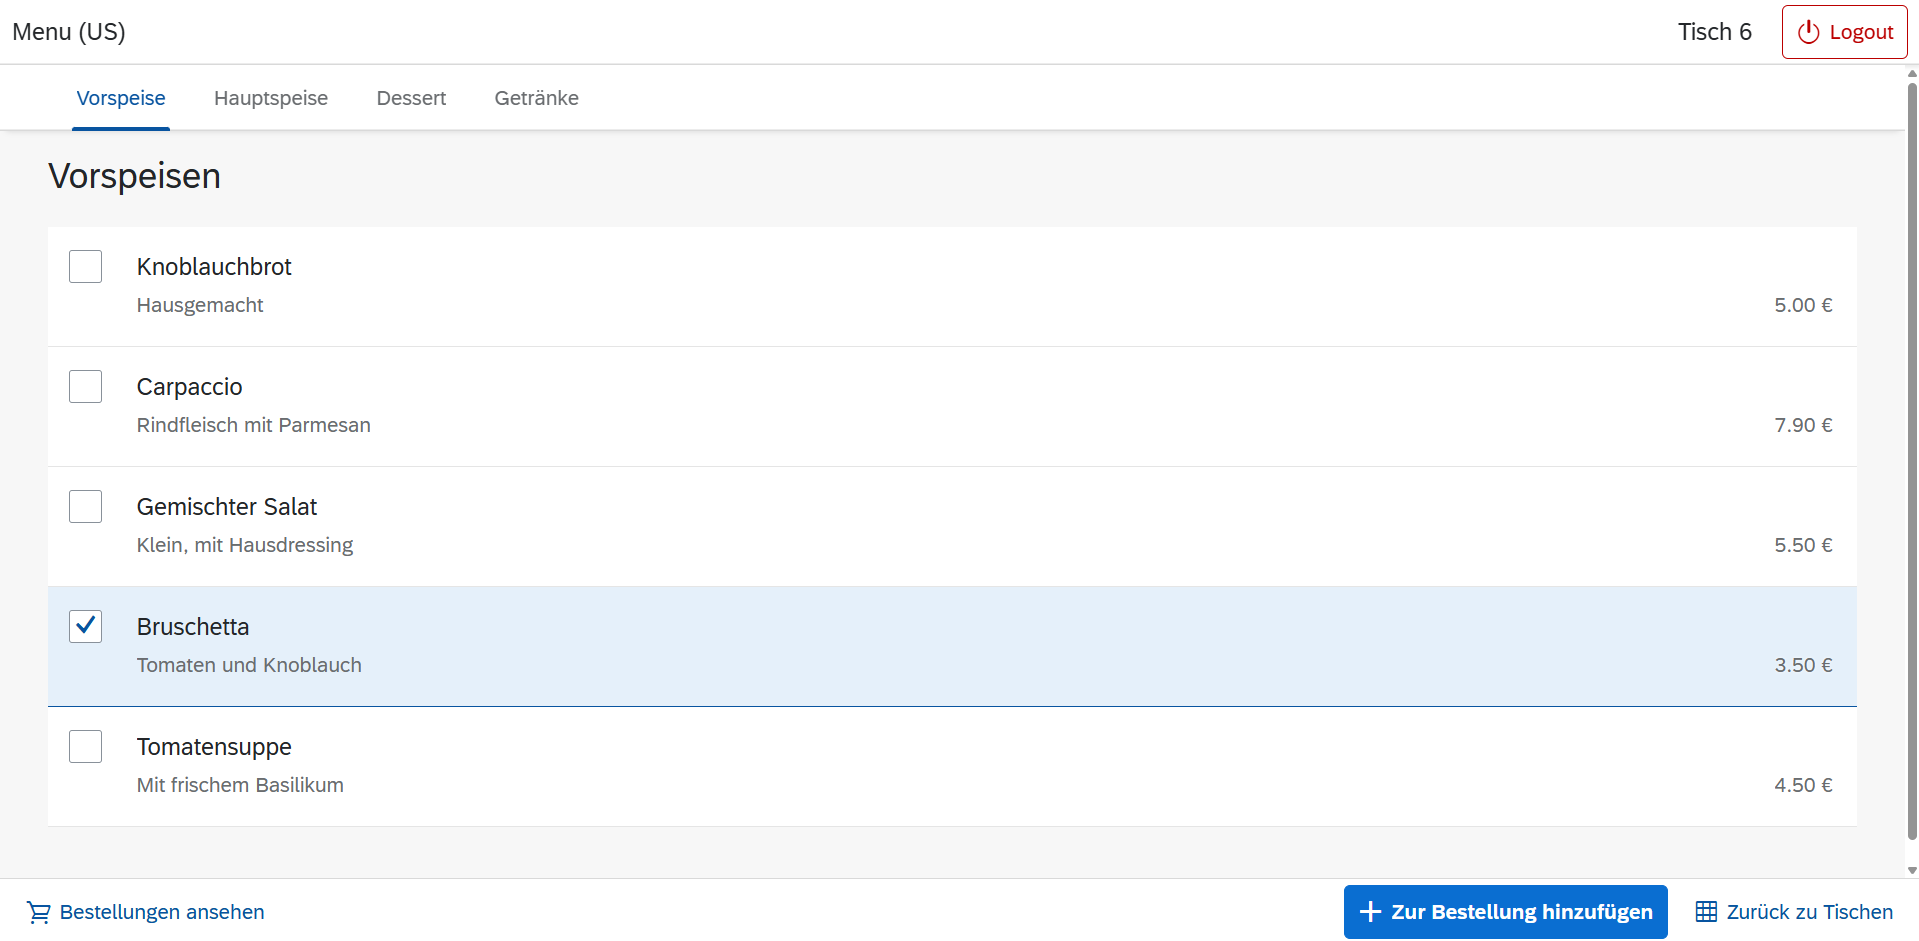Select the Carpaccio checkbox

click(x=86, y=387)
